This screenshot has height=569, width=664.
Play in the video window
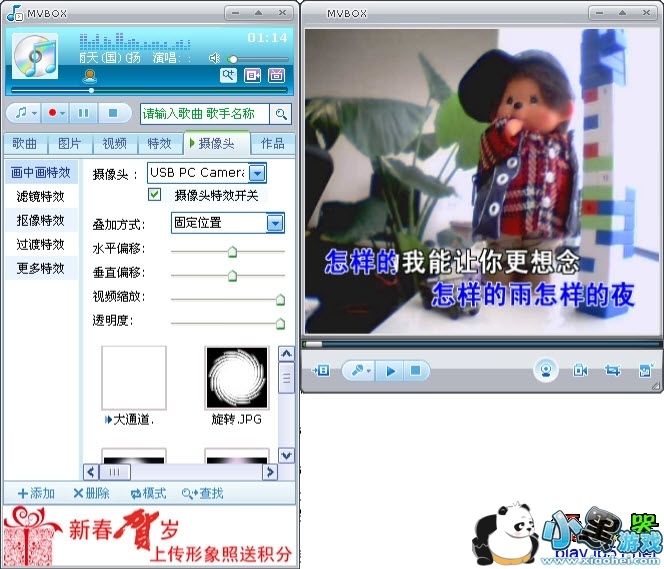tap(390, 371)
